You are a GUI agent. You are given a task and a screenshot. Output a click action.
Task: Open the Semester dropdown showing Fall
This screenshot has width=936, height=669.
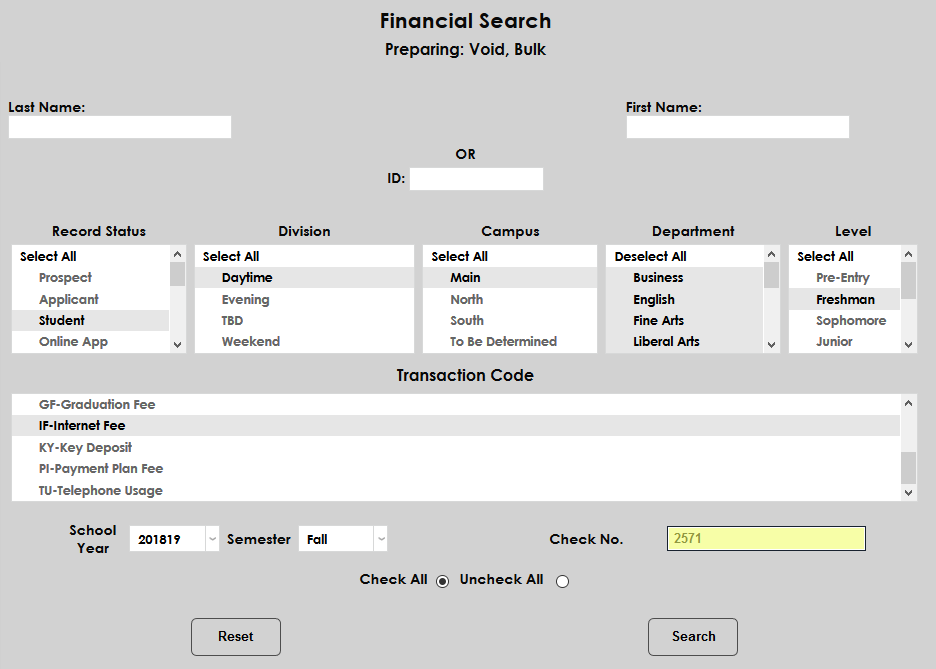coord(343,539)
